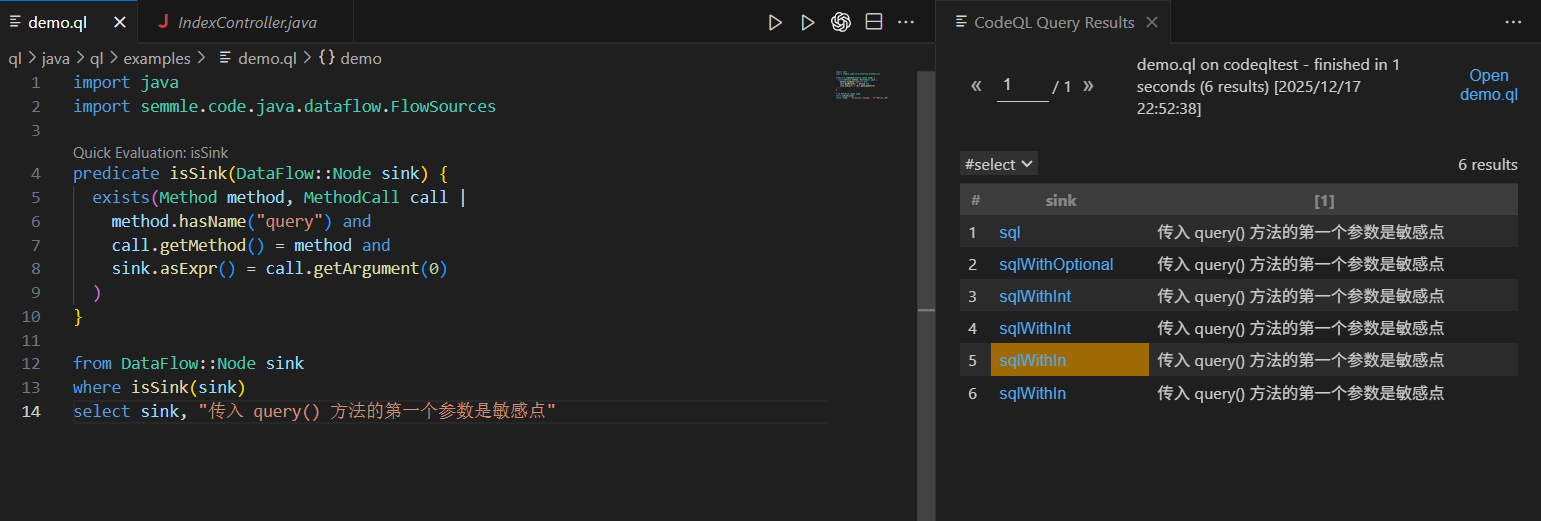Click row 2 message cell text
The height and width of the screenshot is (521, 1541).
[1301, 264]
